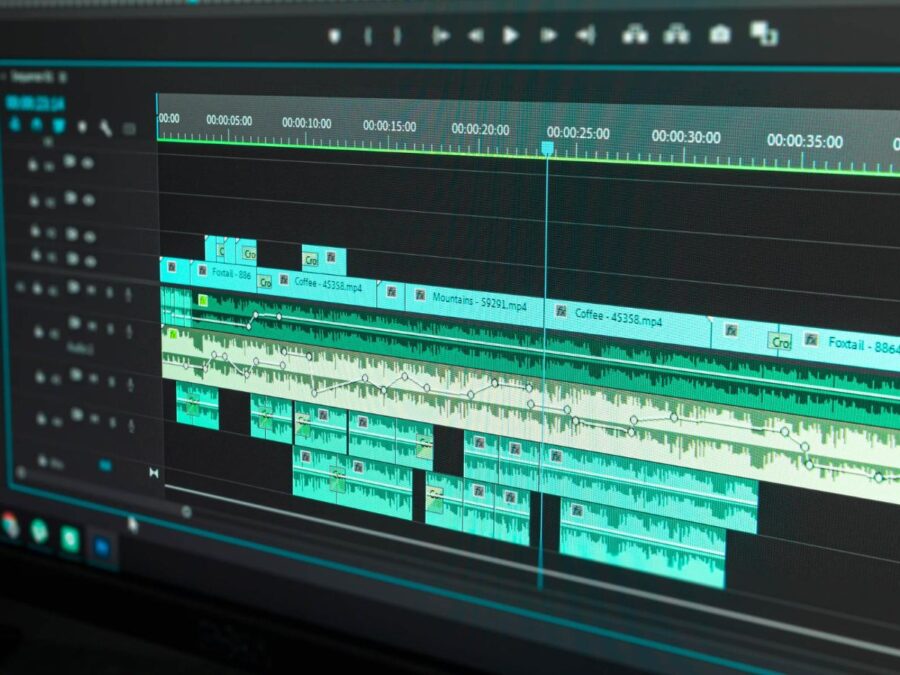
Task: Toggle the captions track options icon
Action: pyautogui.click(x=129, y=129)
